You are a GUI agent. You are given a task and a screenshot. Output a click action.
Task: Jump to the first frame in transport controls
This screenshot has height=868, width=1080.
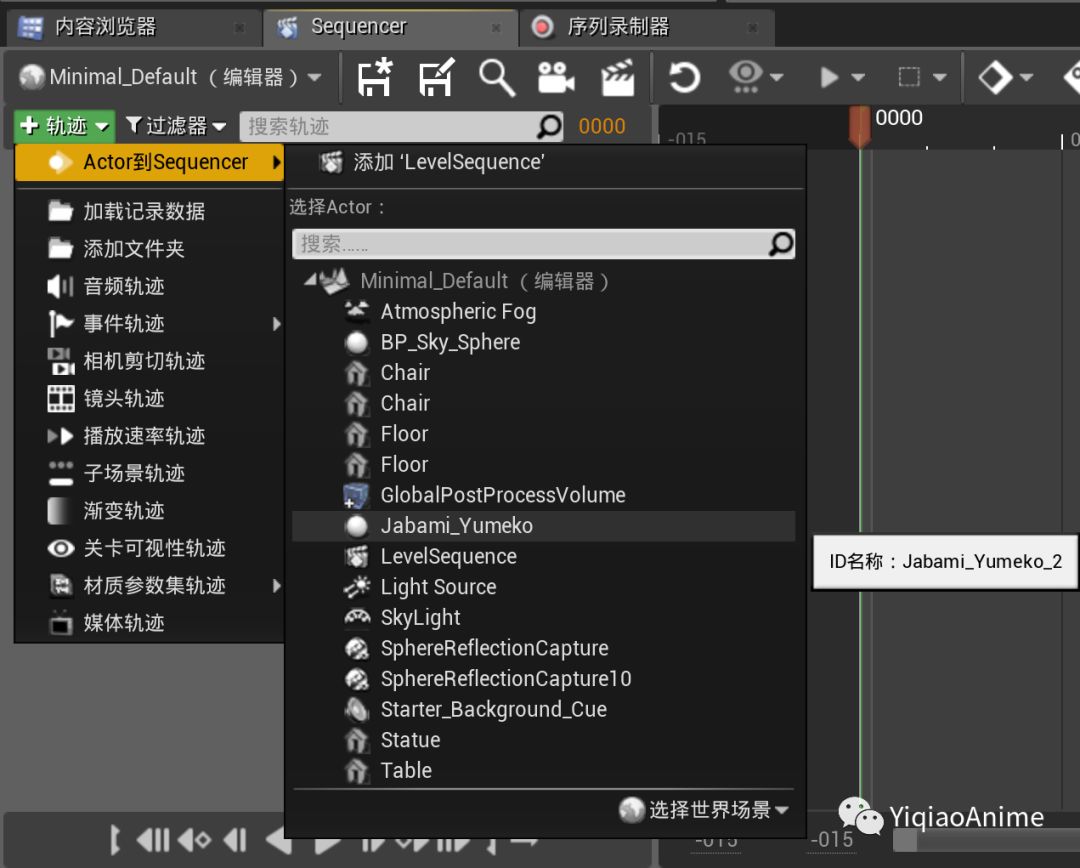[x=115, y=840]
